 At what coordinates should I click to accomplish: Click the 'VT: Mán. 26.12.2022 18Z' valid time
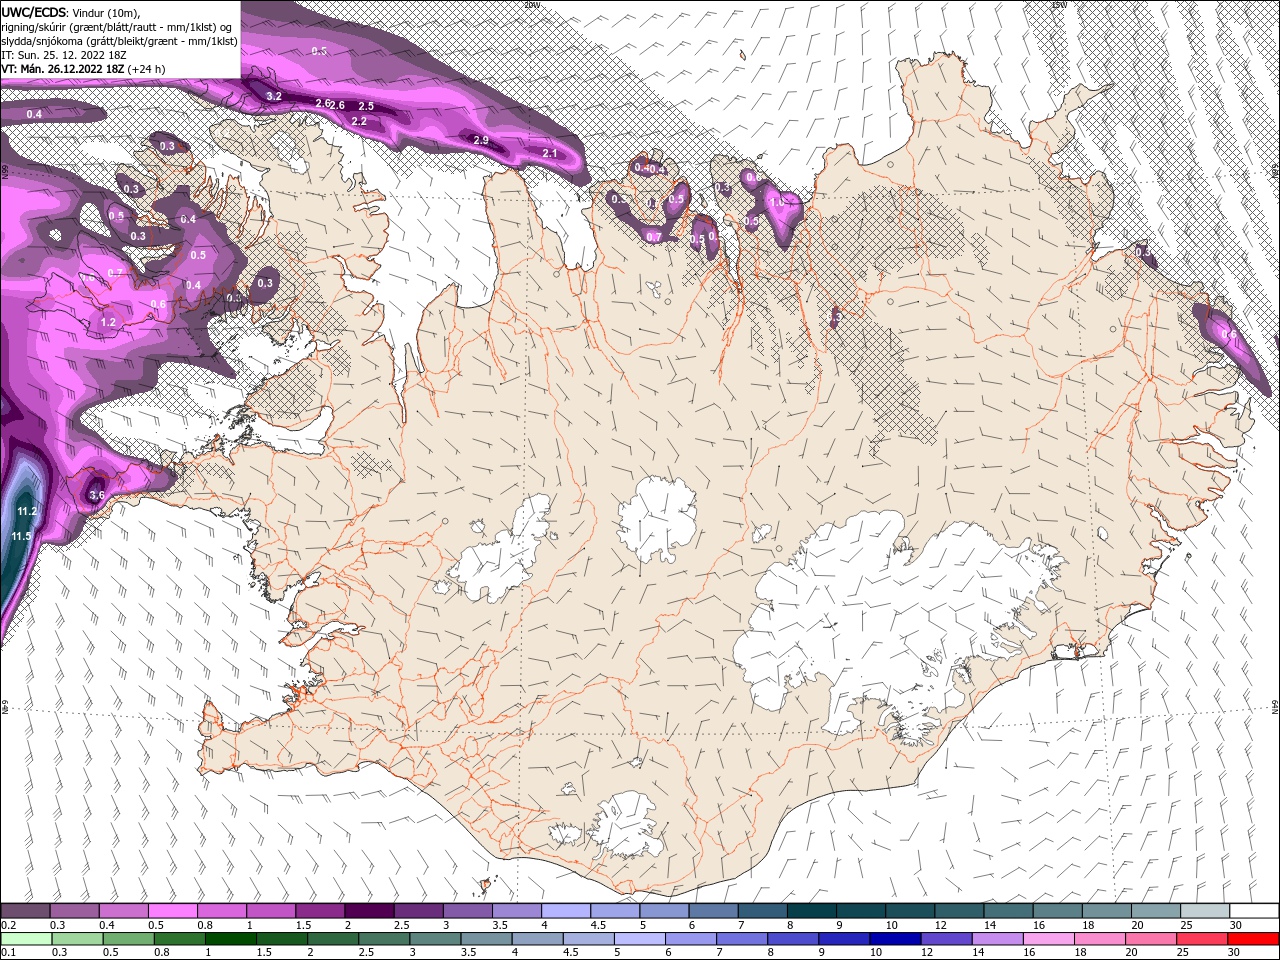(62, 69)
